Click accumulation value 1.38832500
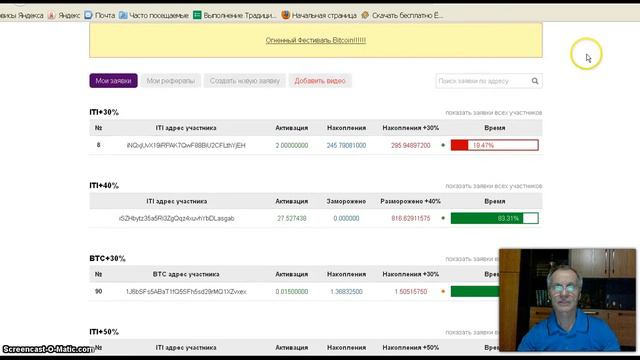This screenshot has height=360, width=640. click(346, 291)
